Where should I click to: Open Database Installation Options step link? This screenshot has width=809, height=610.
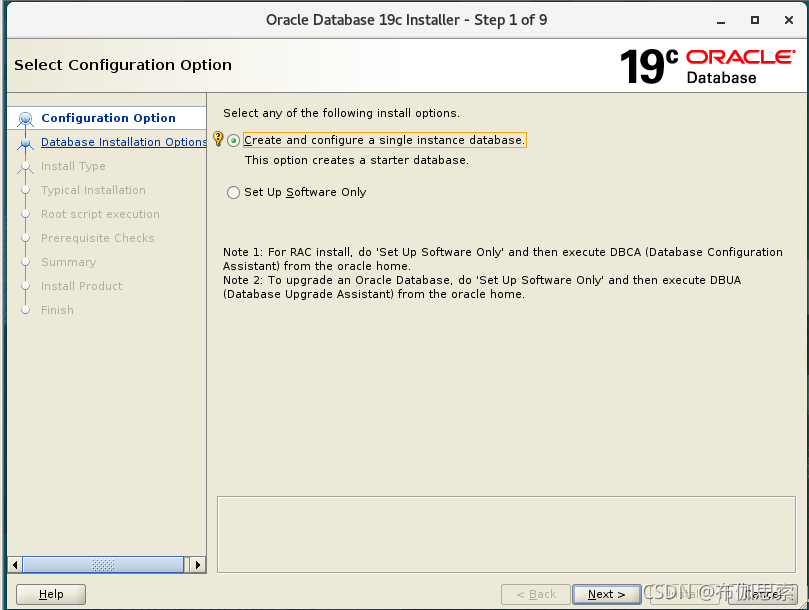(123, 142)
